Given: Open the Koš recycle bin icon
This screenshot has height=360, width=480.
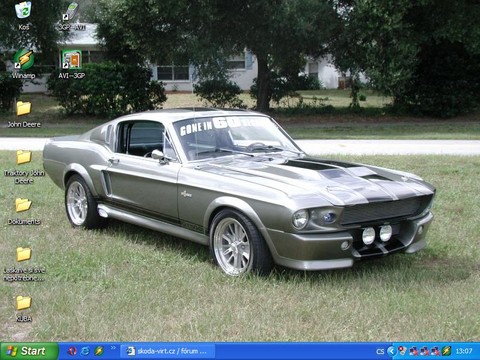Looking at the screenshot, I should click(x=23, y=15).
